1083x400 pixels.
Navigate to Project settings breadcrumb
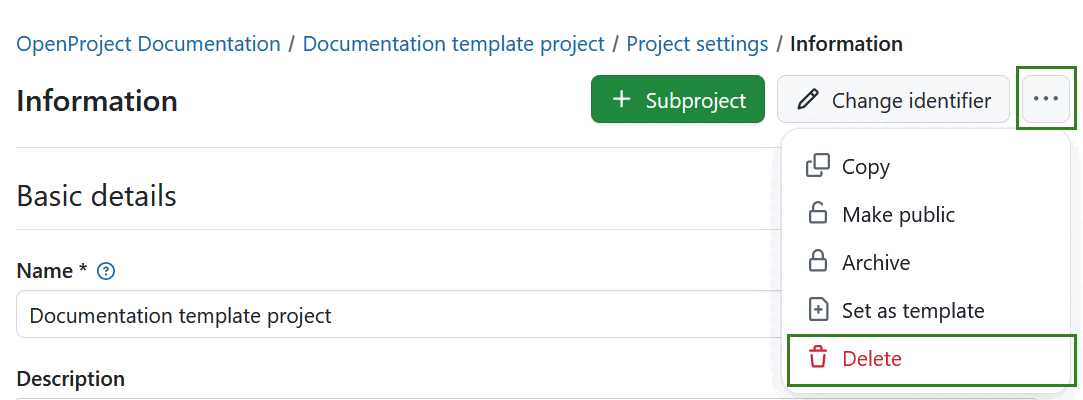click(697, 44)
